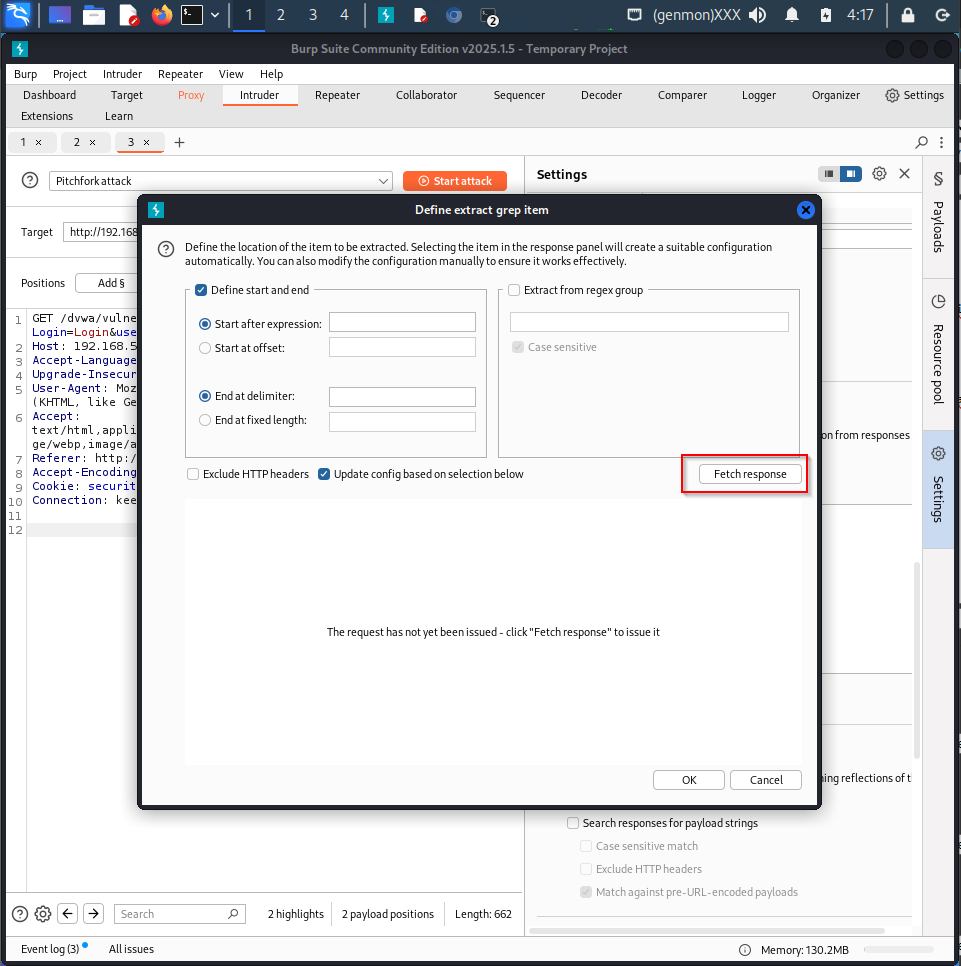Image resolution: width=961 pixels, height=966 pixels.
Task: Switch to the Repeater tab
Action: [x=337, y=95]
